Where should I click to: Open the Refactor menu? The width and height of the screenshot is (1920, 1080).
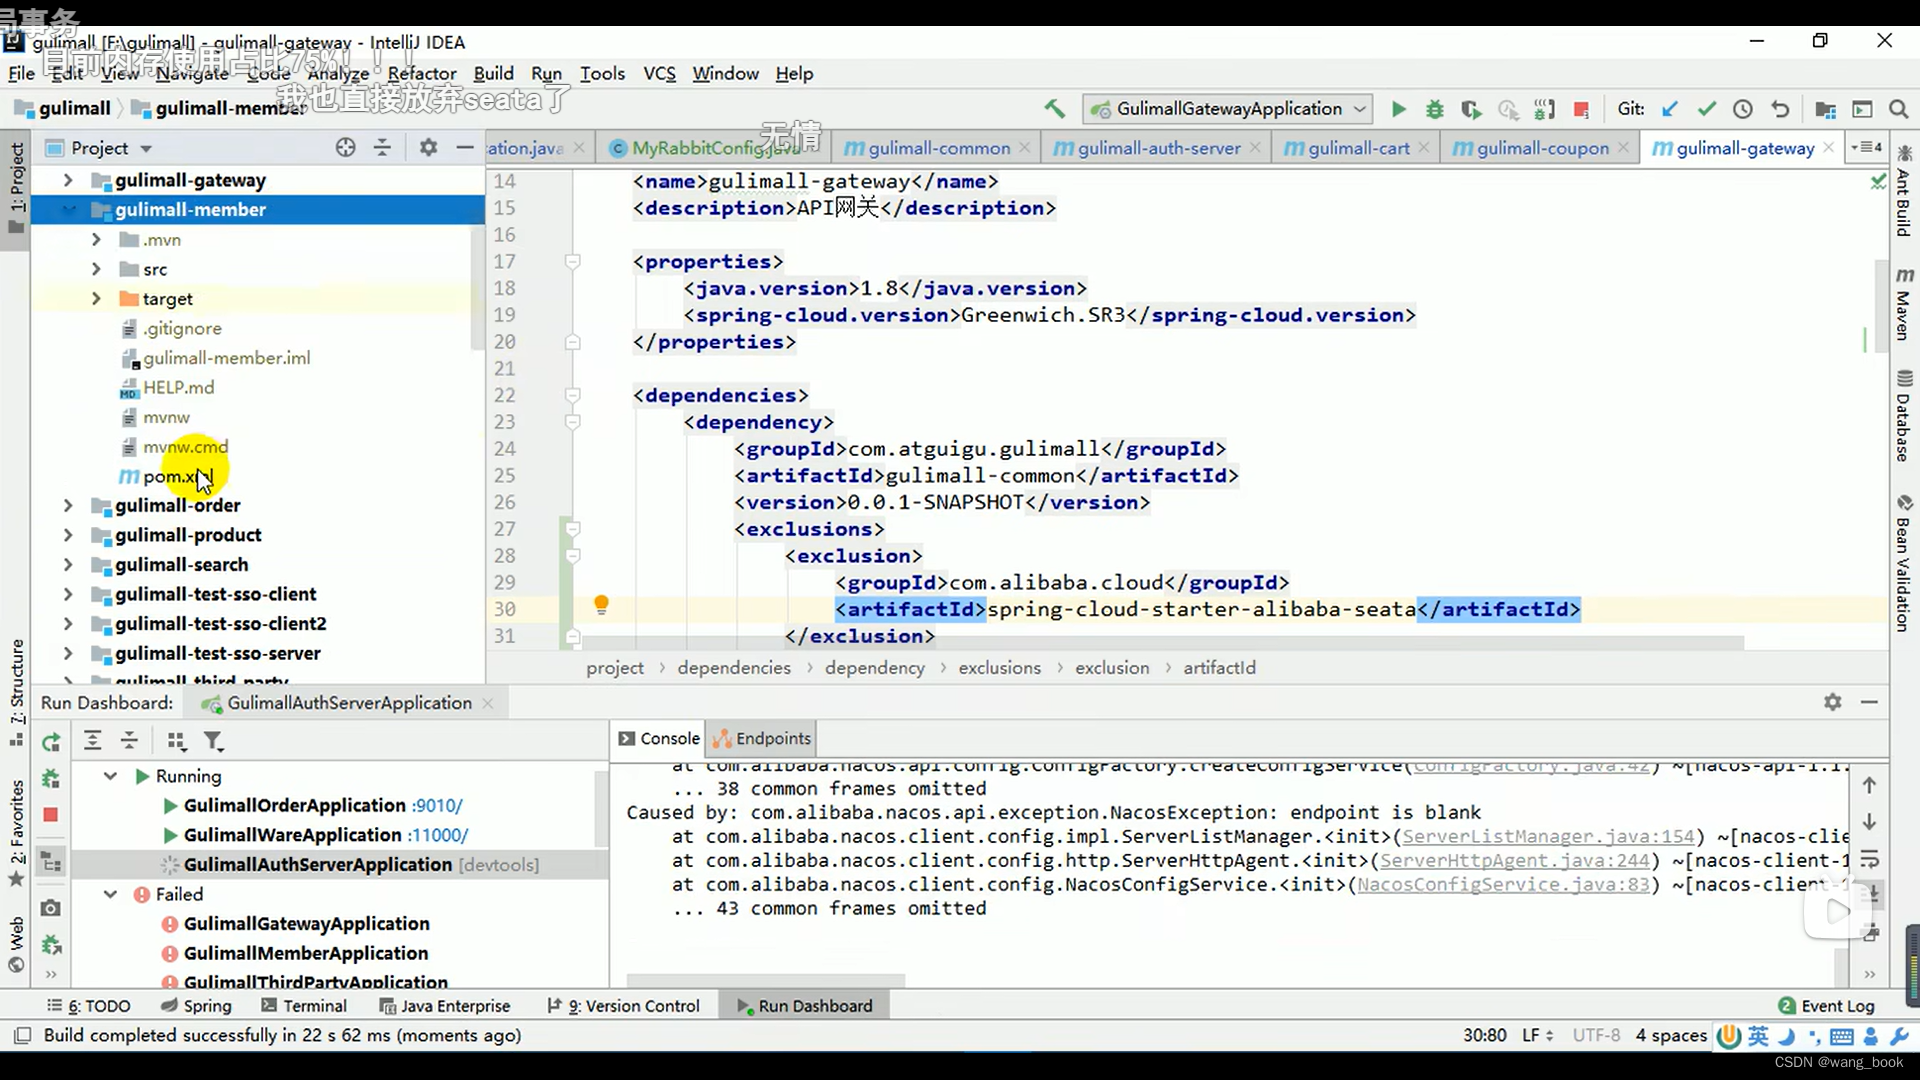(x=422, y=73)
